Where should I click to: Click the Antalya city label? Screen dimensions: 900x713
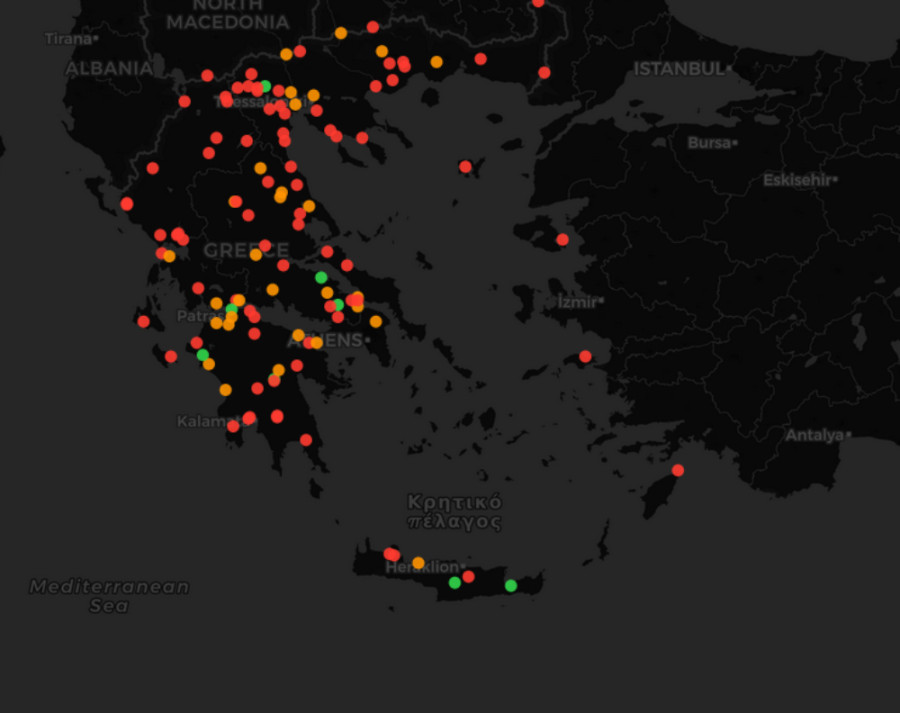tap(814, 435)
